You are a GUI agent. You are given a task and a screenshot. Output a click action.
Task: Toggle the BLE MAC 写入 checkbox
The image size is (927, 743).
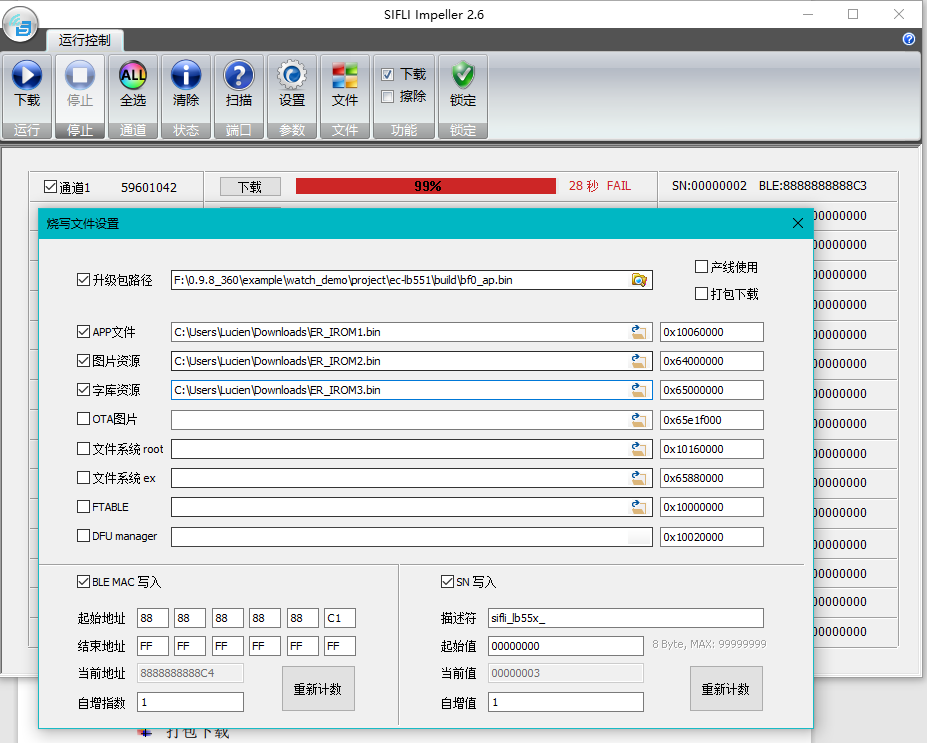pos(83,582)
